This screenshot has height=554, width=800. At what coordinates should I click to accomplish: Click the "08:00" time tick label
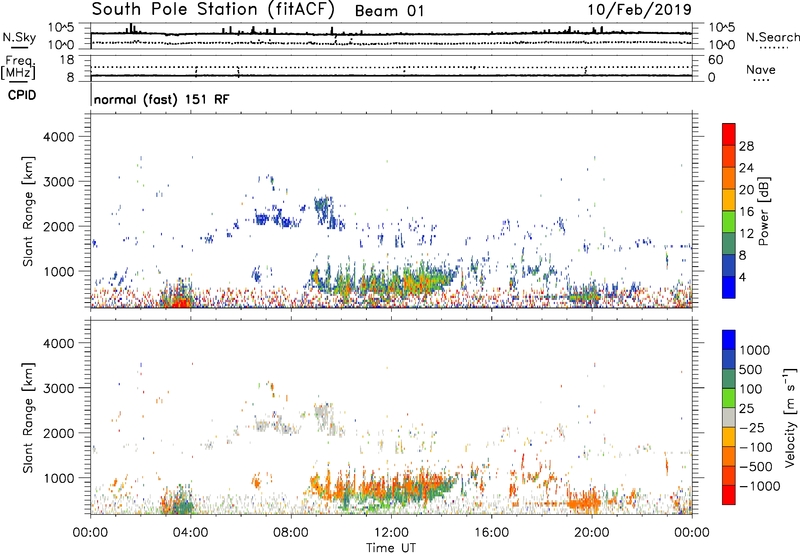tap(291, 533)
